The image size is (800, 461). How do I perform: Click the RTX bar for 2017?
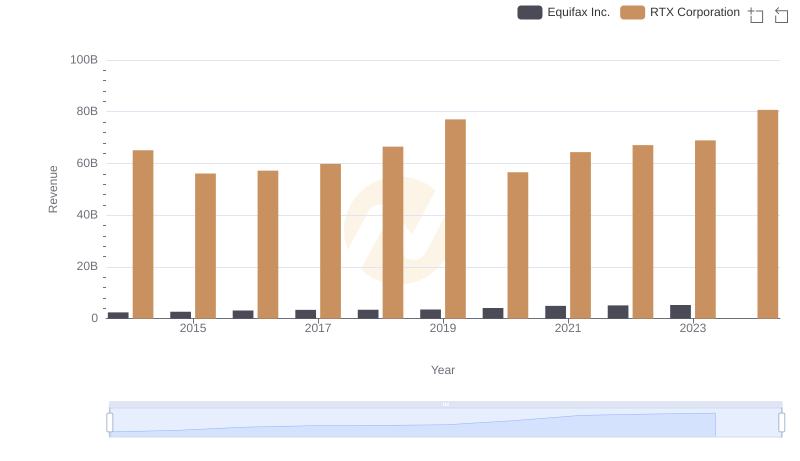[x=330, y=241]
